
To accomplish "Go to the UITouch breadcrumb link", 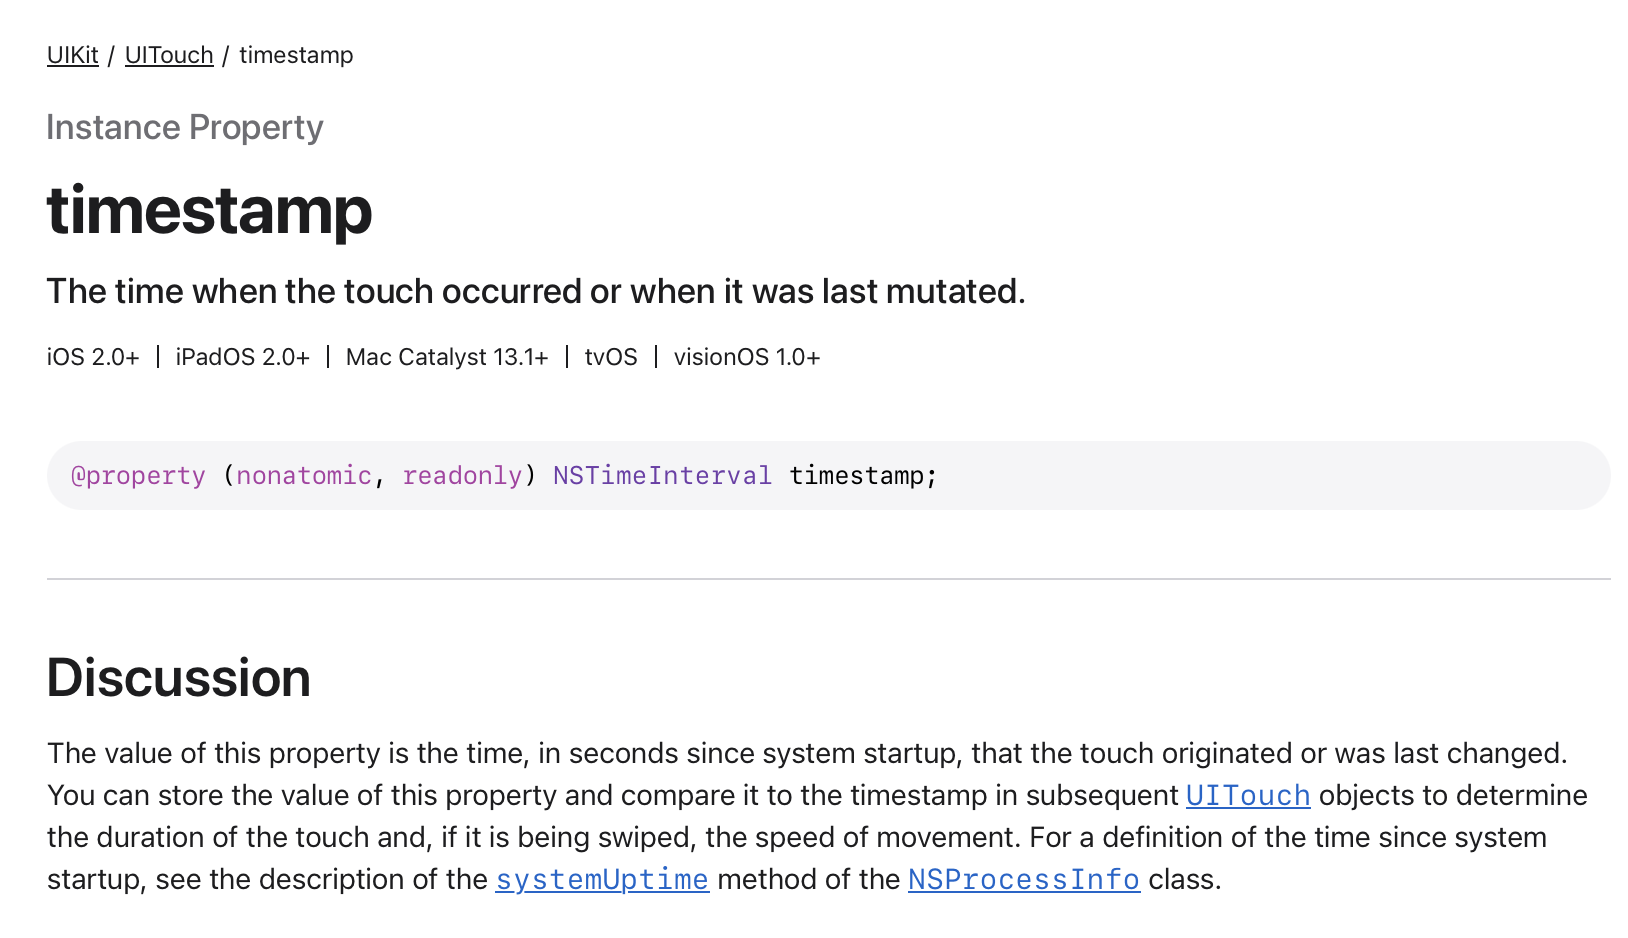I will 169,55.
